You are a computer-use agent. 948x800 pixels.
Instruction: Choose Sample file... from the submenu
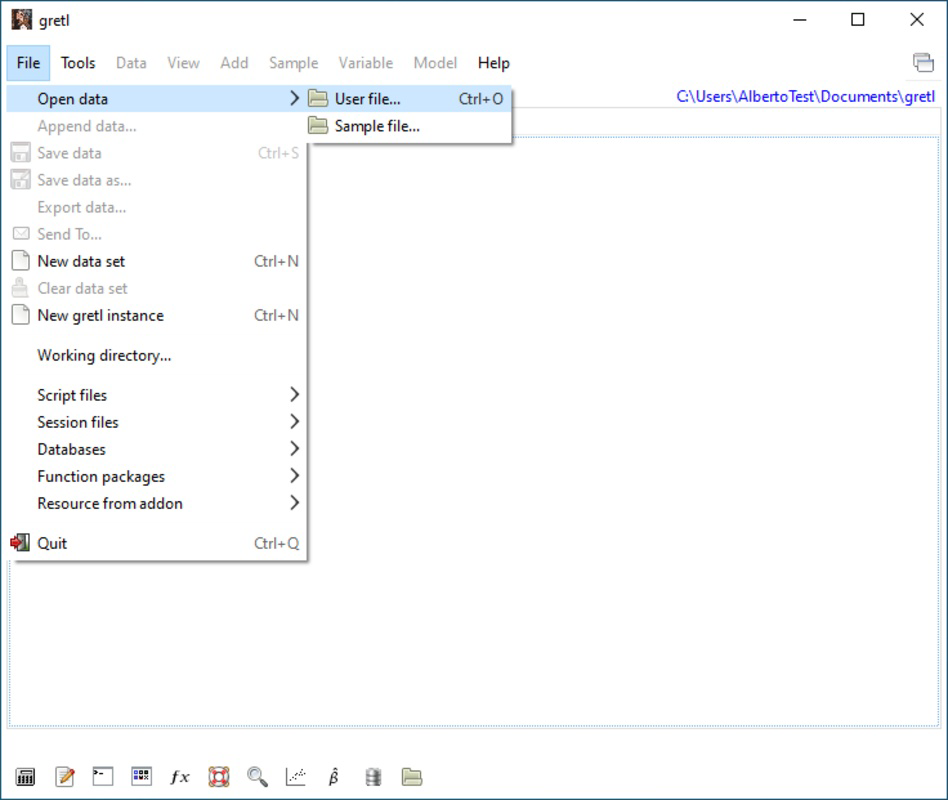409,126
